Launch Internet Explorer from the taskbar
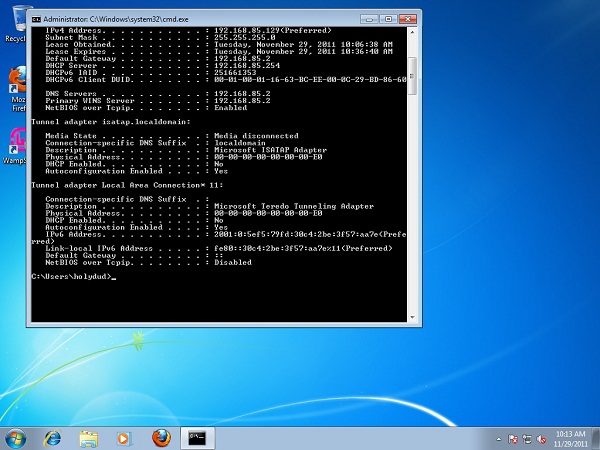600x450 pixels. click(53, 437)
